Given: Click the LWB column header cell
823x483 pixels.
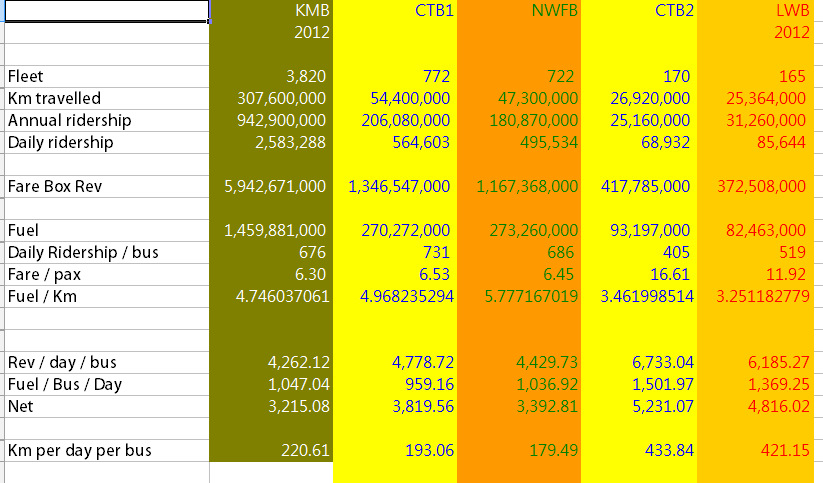Looking at the screenshot, I should (793, 10).
